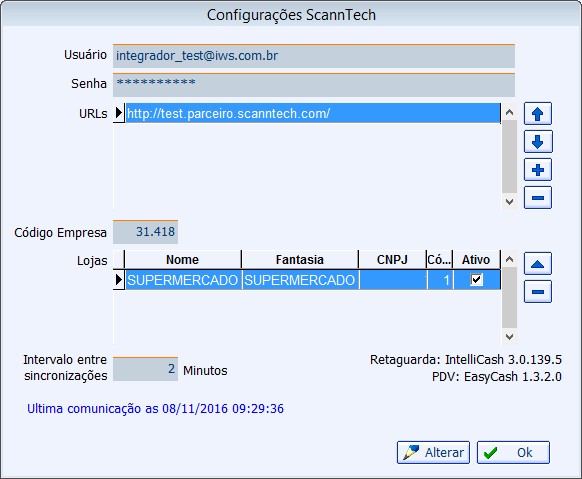Select URL http://test.parceiro.scanntech.com/ row

pyautogui.click(x=313, y=113)
